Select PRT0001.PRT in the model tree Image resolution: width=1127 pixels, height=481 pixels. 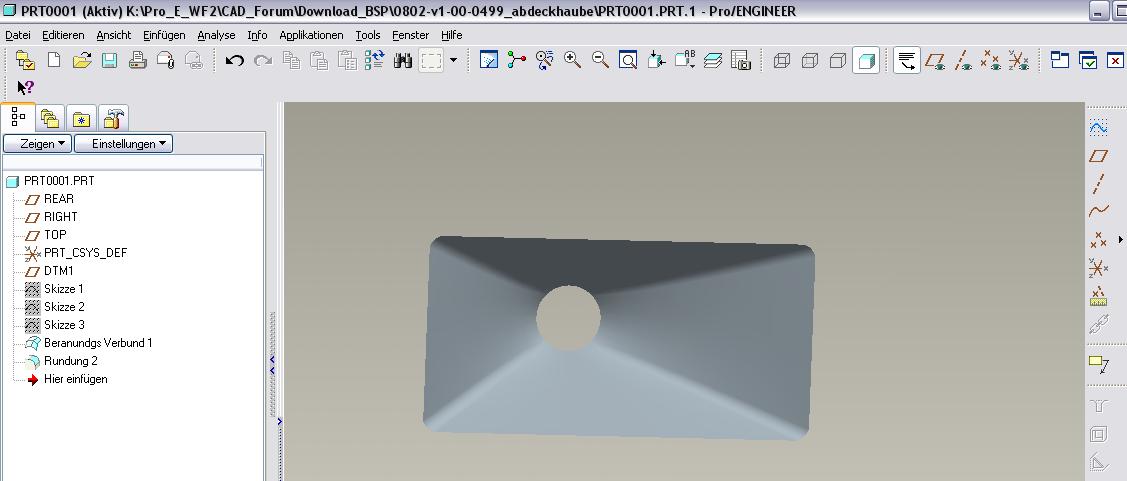coord(59,180)
